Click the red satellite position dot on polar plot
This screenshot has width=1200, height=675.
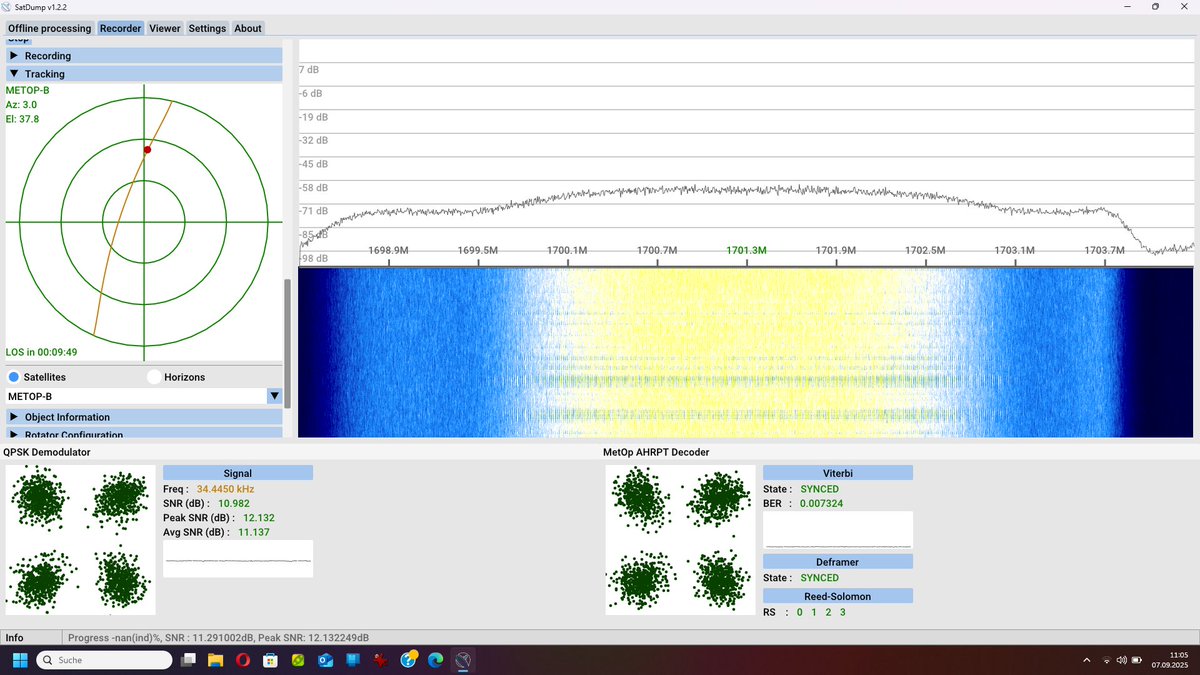pos(147,150)
